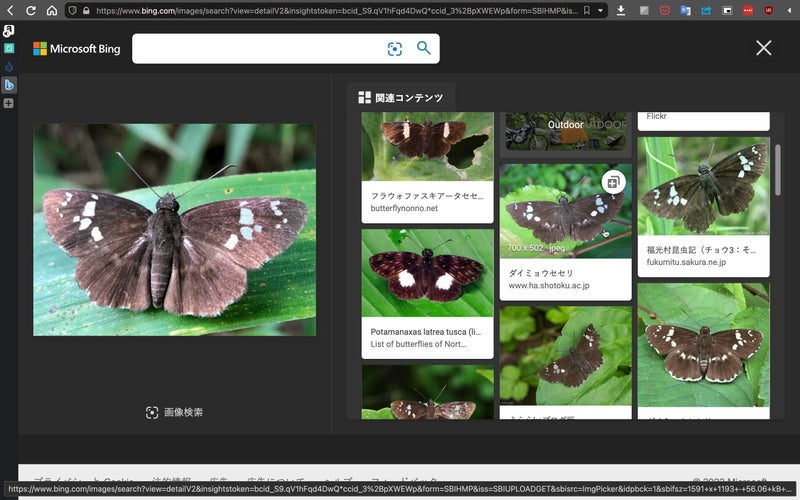Open the browser home page
Image resolution: width=800 pixels, height=500 pixels.
[52, 10]
